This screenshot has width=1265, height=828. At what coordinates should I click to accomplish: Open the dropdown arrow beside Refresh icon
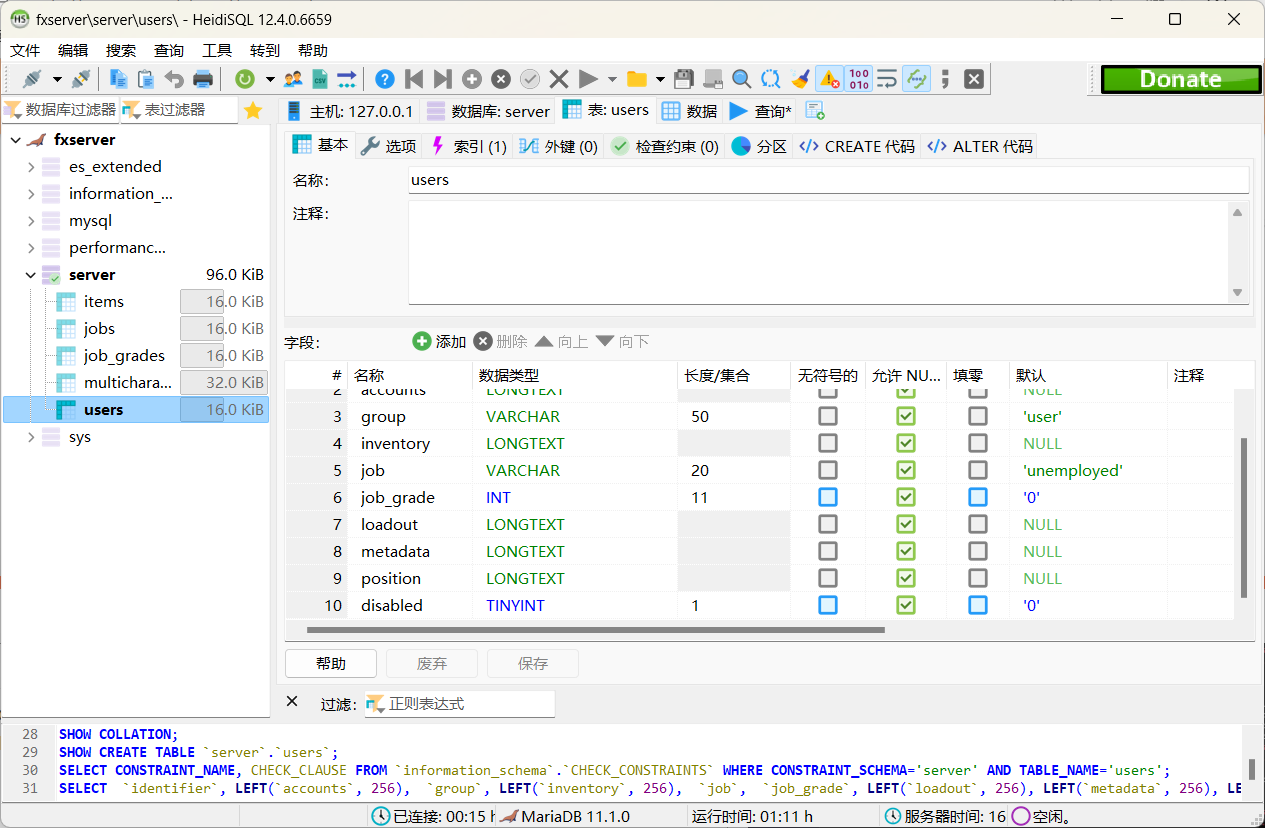(x=270, y=79)
